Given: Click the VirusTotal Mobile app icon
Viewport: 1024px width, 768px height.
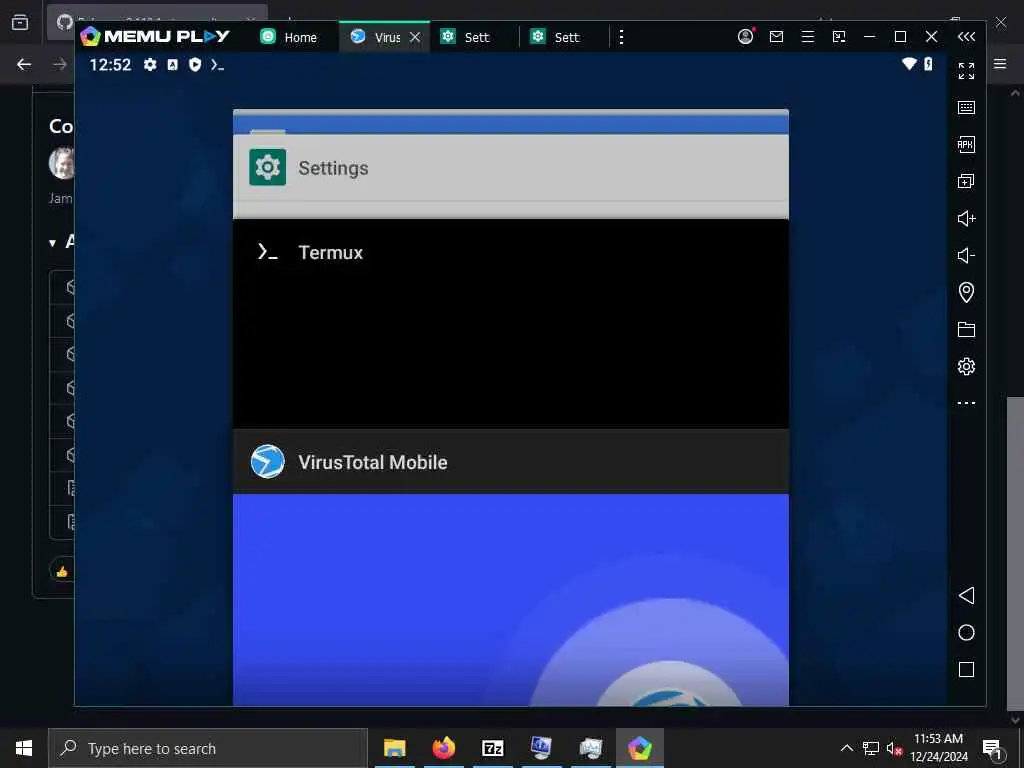Looking at the screenshot, I should [268, 462].
